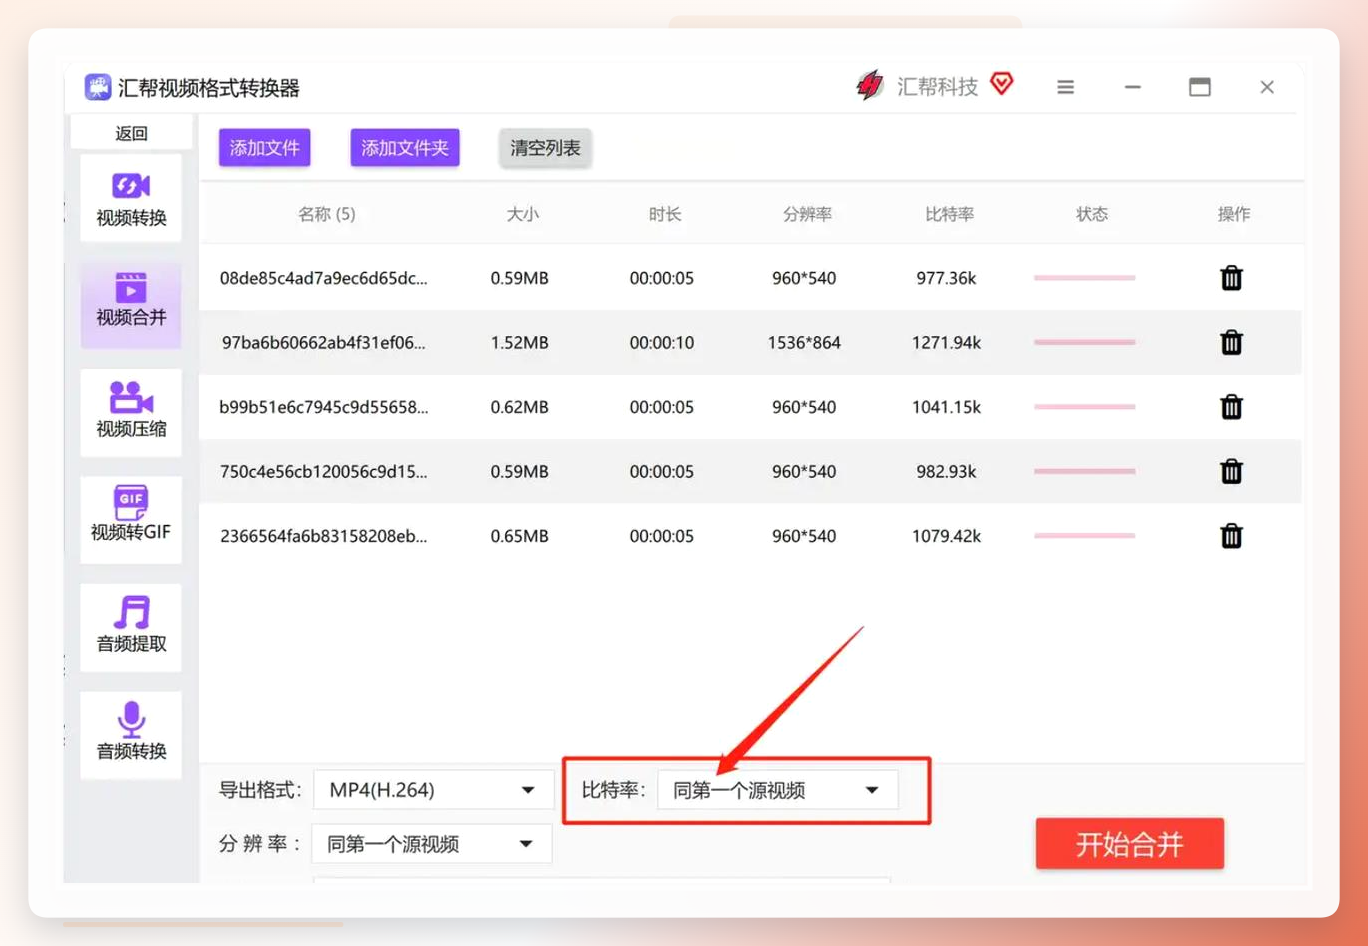Click the 汇帮科技 red lightning logo
The image size is (1368, 946).
pos(870,86)
